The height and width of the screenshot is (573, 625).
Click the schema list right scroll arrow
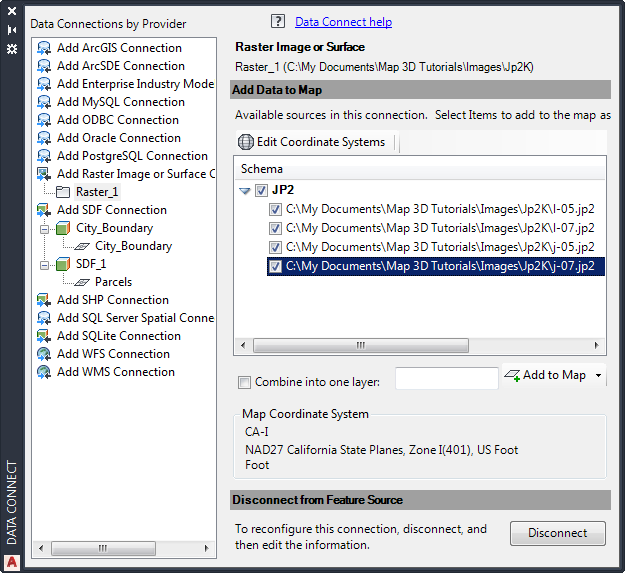(x=596, y=345)
